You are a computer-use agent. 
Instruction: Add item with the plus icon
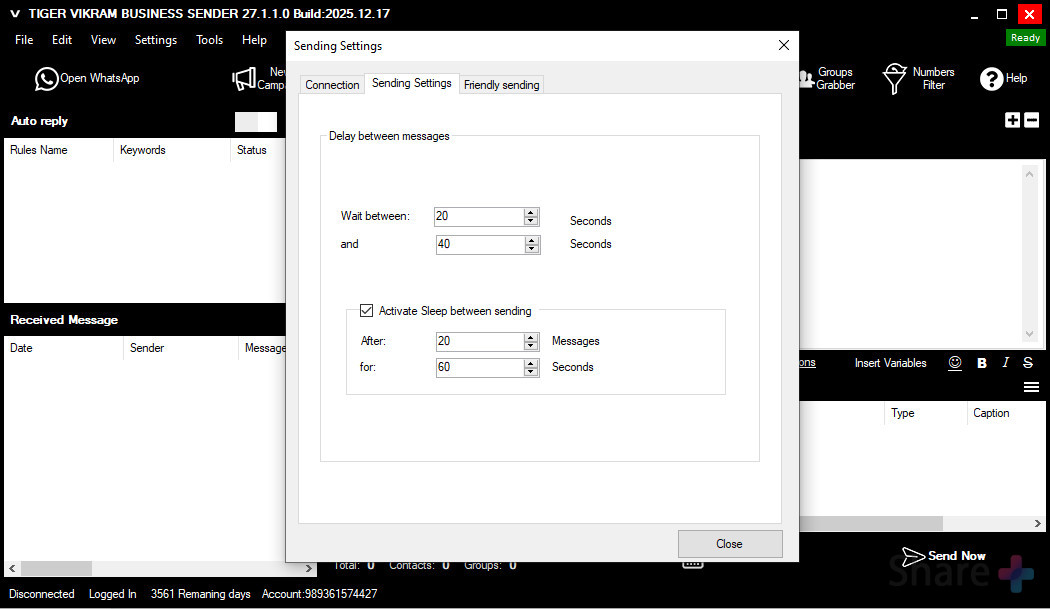[1012, 120]
